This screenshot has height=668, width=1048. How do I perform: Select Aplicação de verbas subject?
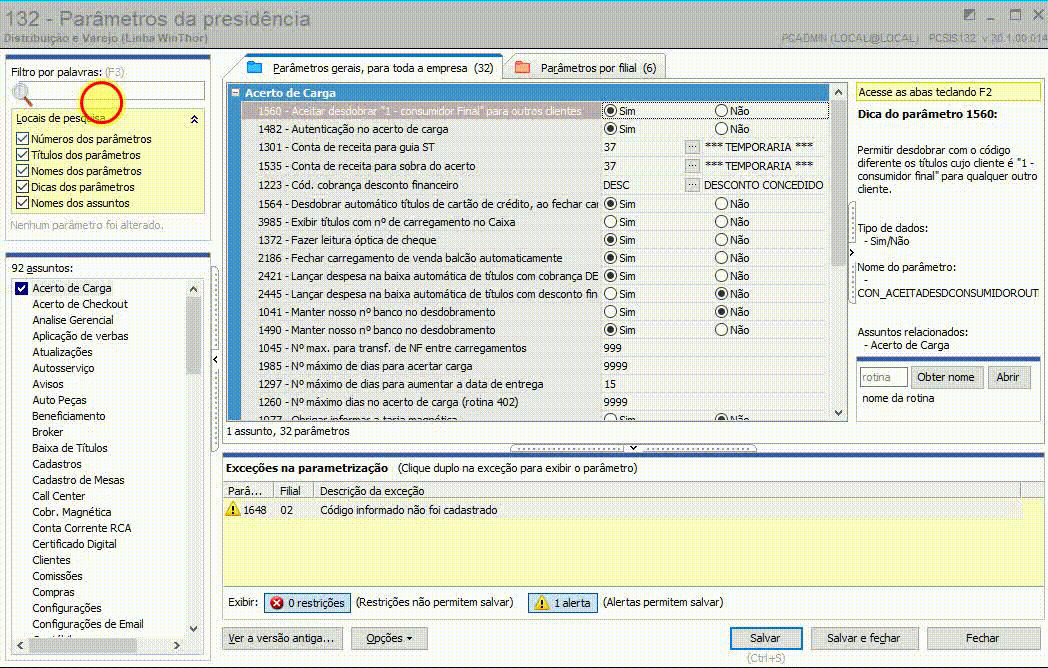click(80, 336)
